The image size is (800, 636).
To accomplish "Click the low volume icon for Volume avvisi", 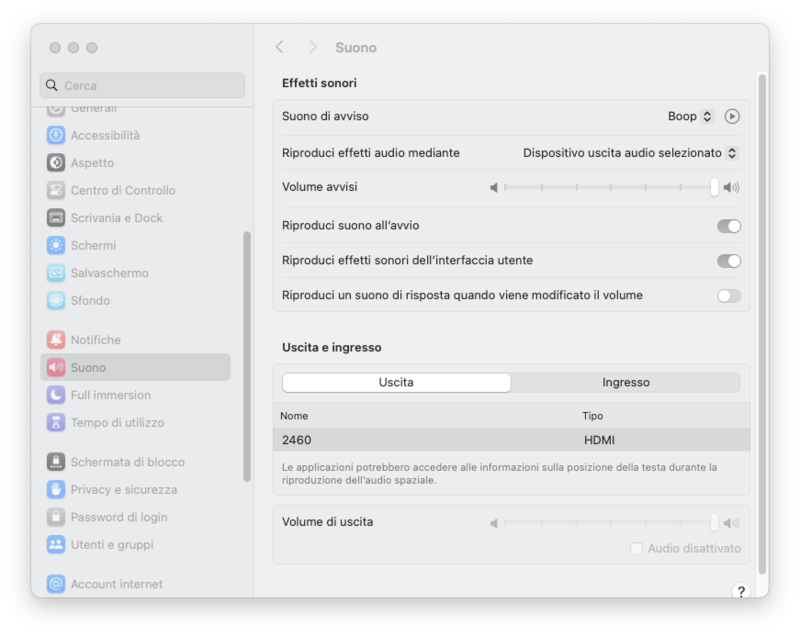I will click(x=494, y=188).
